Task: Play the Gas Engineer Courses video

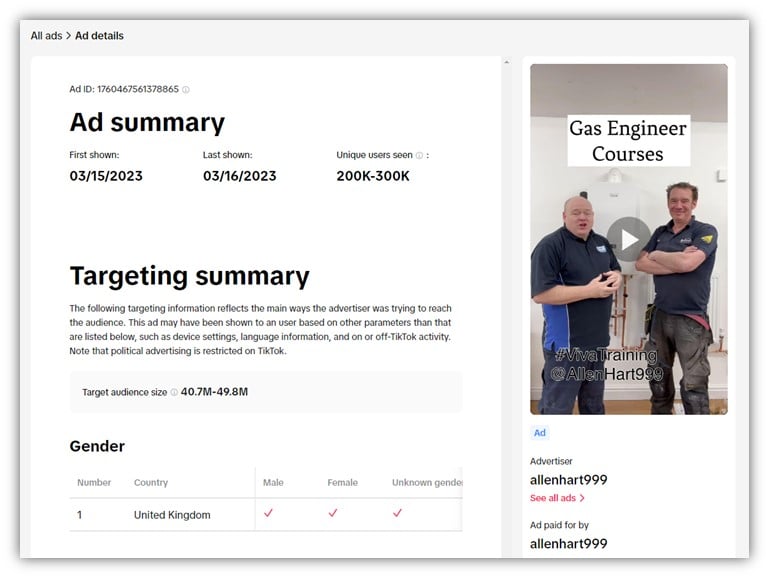Action: [629, 240]
